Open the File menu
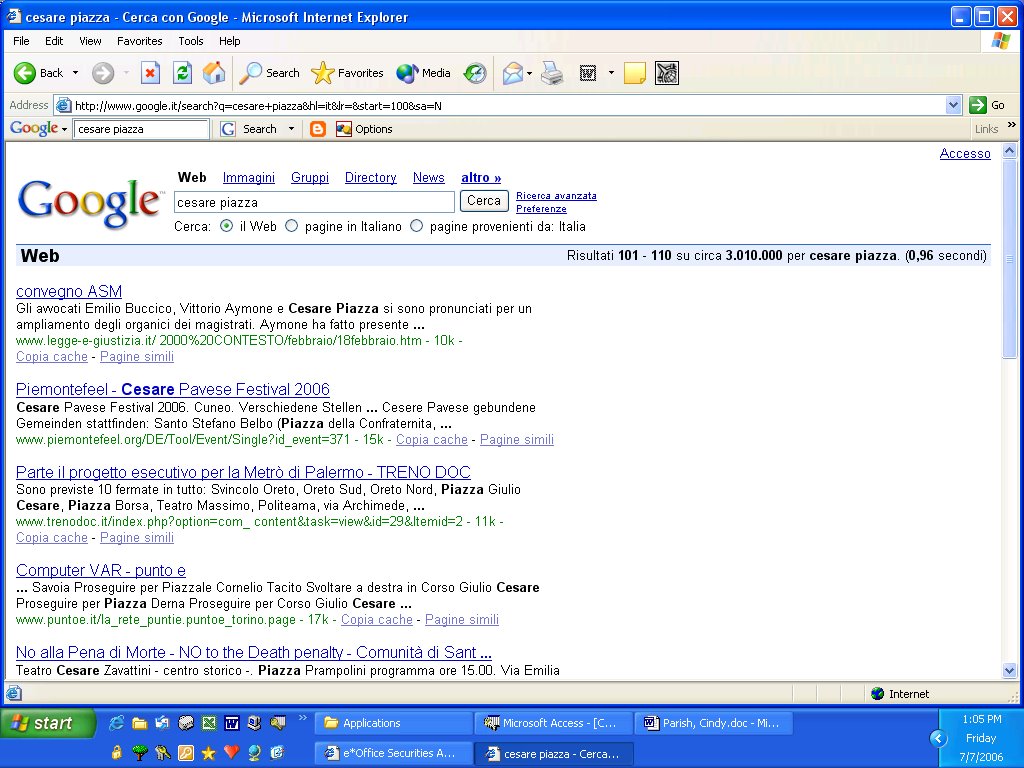 coord(22,40)
